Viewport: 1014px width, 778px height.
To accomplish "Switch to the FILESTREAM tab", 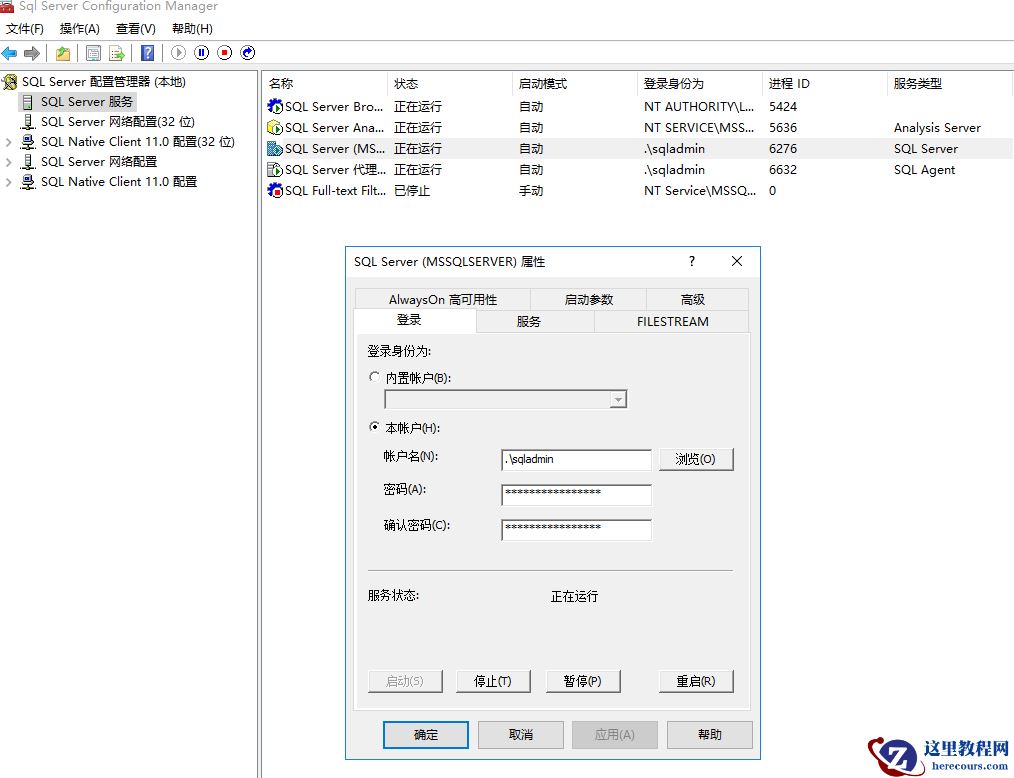I will coord(672,322).
